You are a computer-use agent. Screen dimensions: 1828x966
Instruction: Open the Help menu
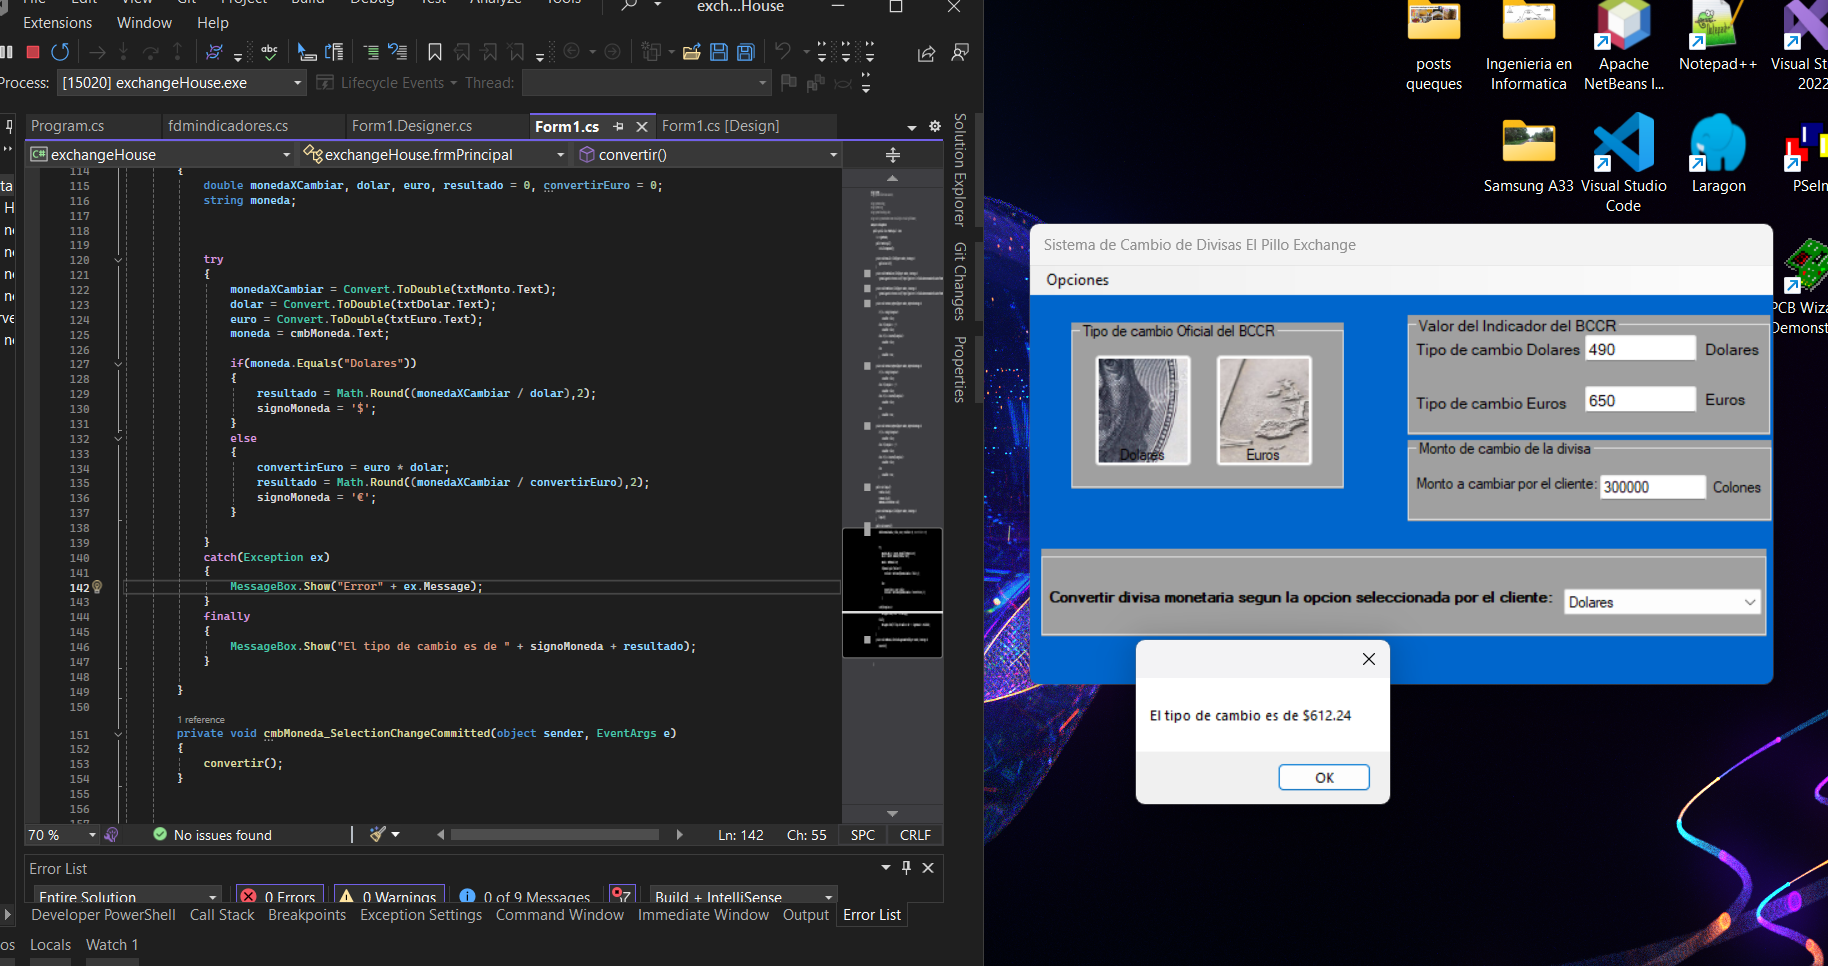213,23
